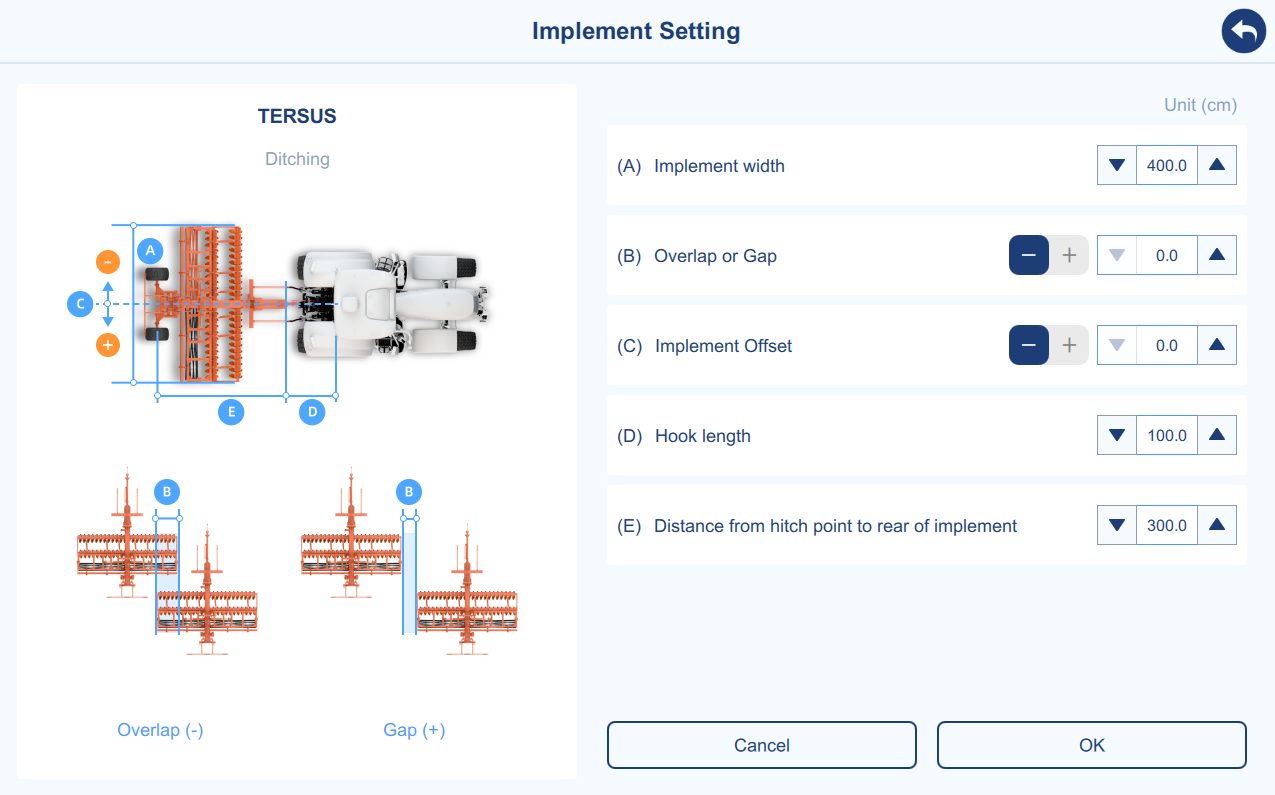Increase Hook length with the up arrow

[x=1217, y=435]
